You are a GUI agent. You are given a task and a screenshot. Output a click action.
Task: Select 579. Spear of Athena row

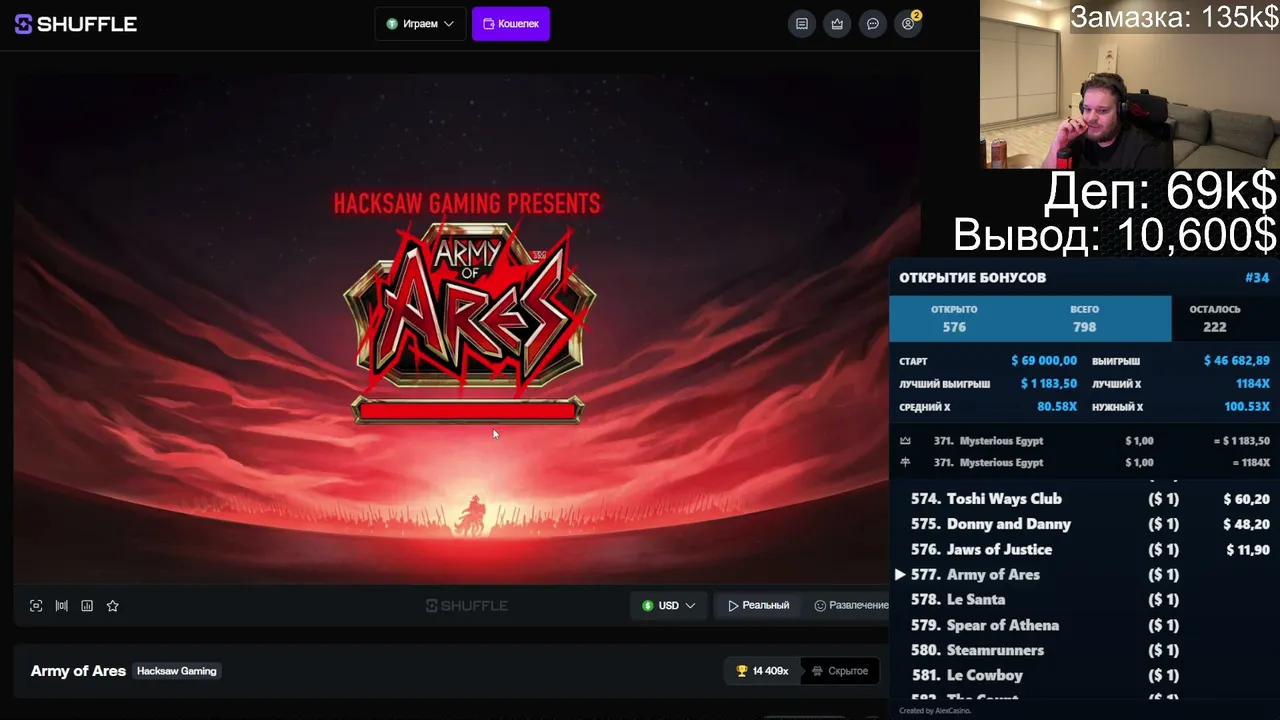click(x=1084, y=625)
